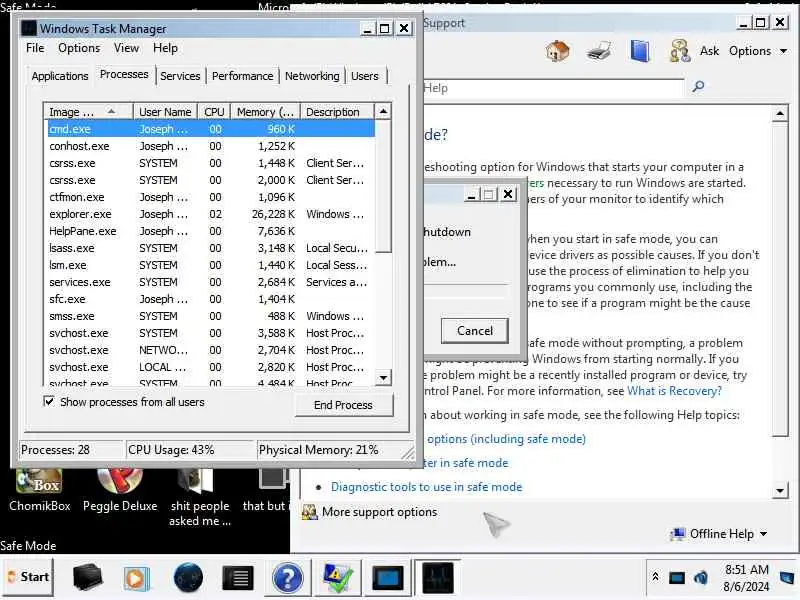This screenshot has height=600, width=800.
Task: Select the conhost.exe process row
Action: tap(211, 146)
